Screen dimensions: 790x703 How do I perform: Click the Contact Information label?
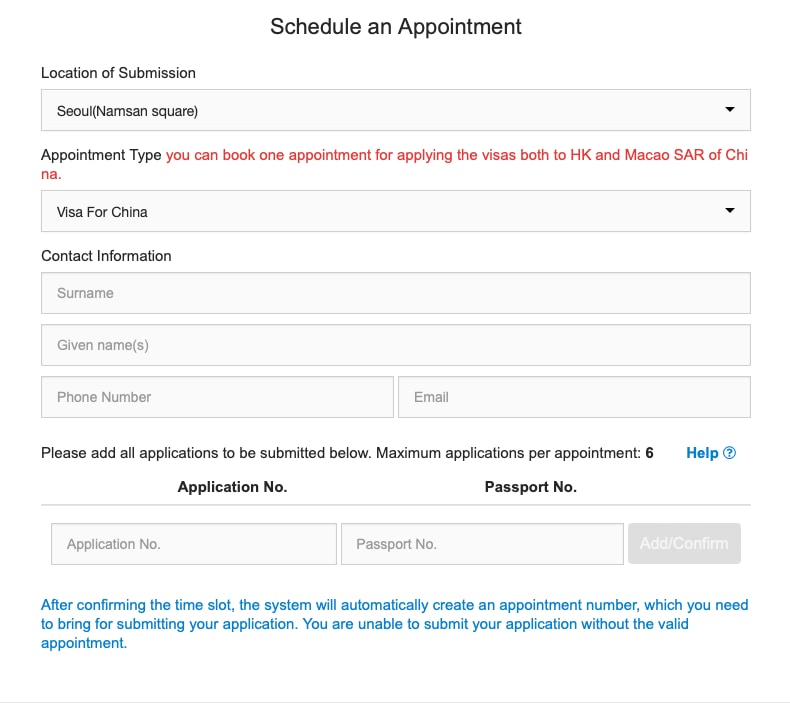point(106,256)
